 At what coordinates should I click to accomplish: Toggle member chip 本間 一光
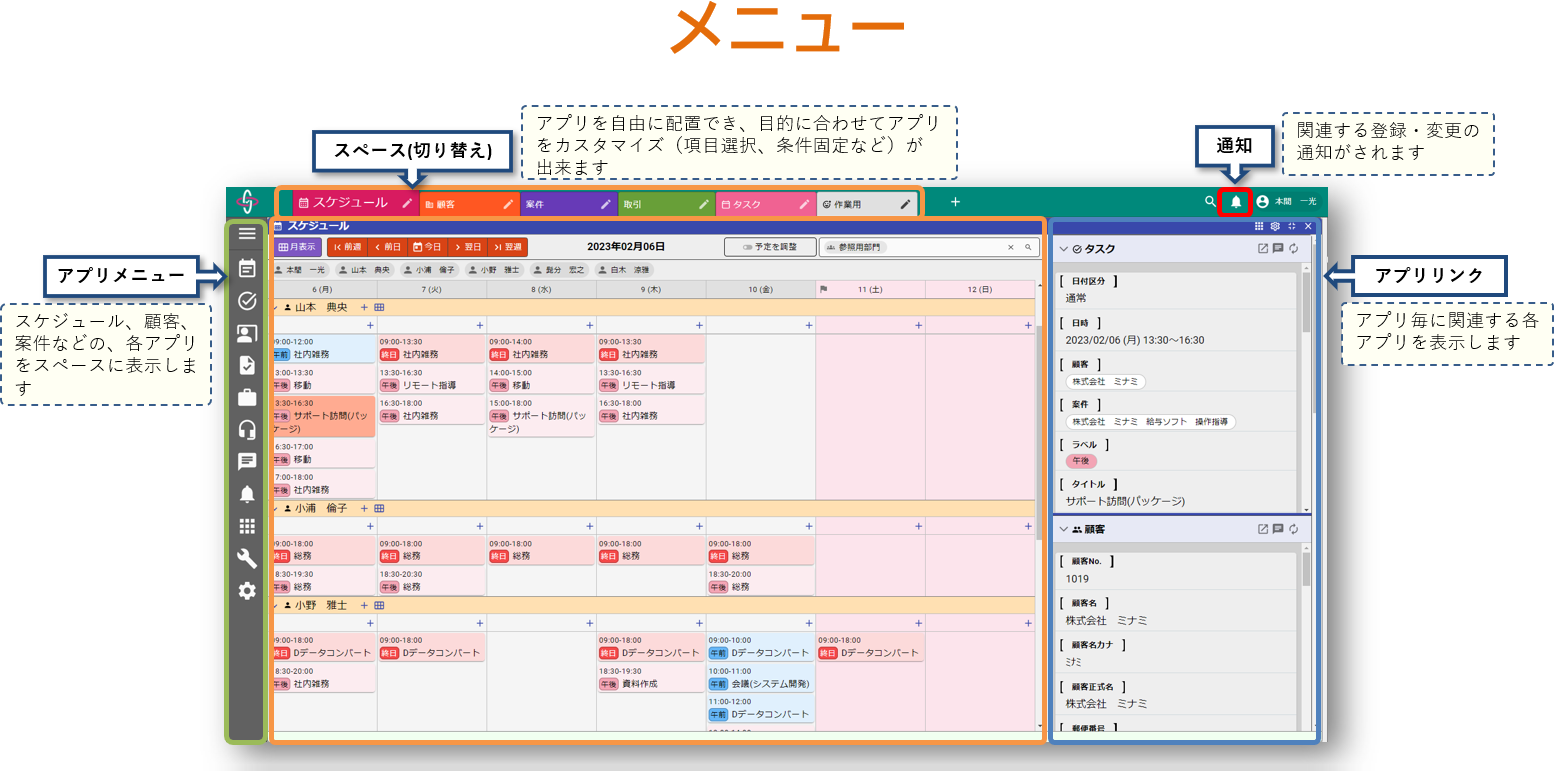pyautogui.click(x=301, y=270)
